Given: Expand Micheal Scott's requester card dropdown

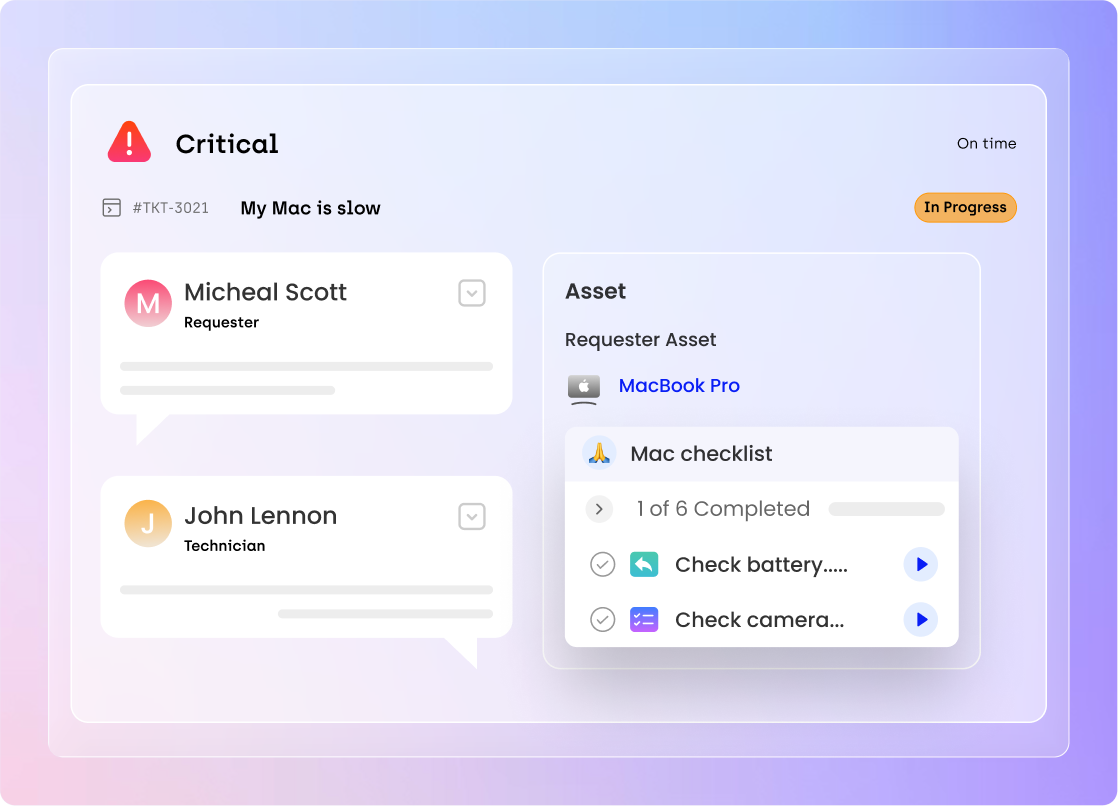Looking at the screenshot, I should [x=472, y=293].
